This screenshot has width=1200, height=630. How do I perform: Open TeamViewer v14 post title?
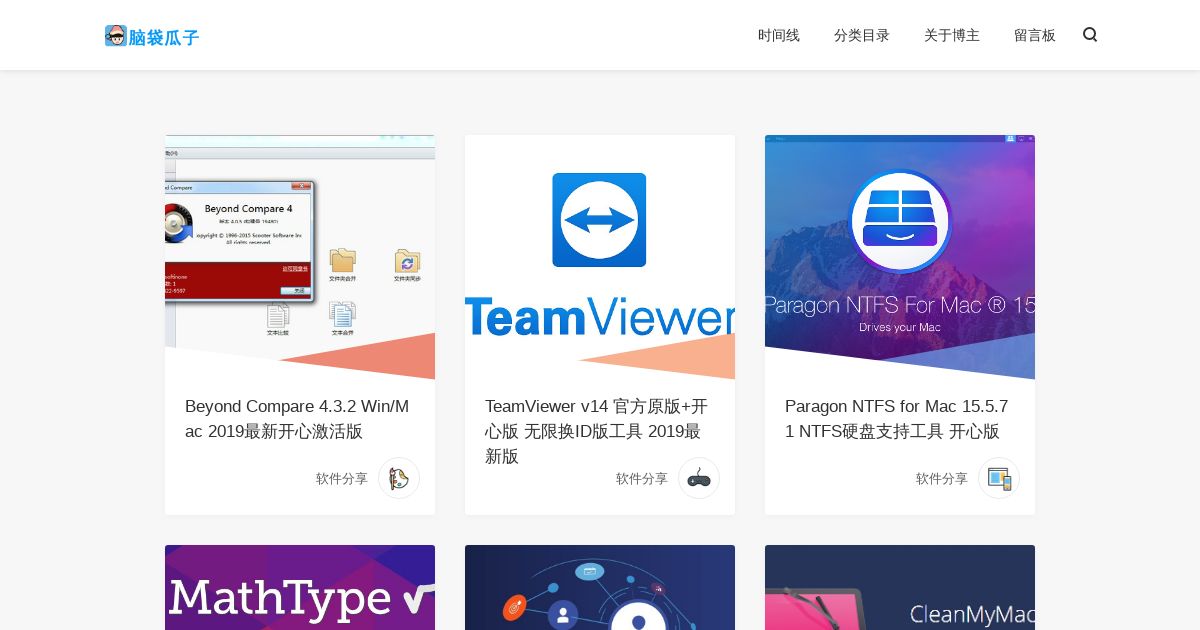[597, 431]
